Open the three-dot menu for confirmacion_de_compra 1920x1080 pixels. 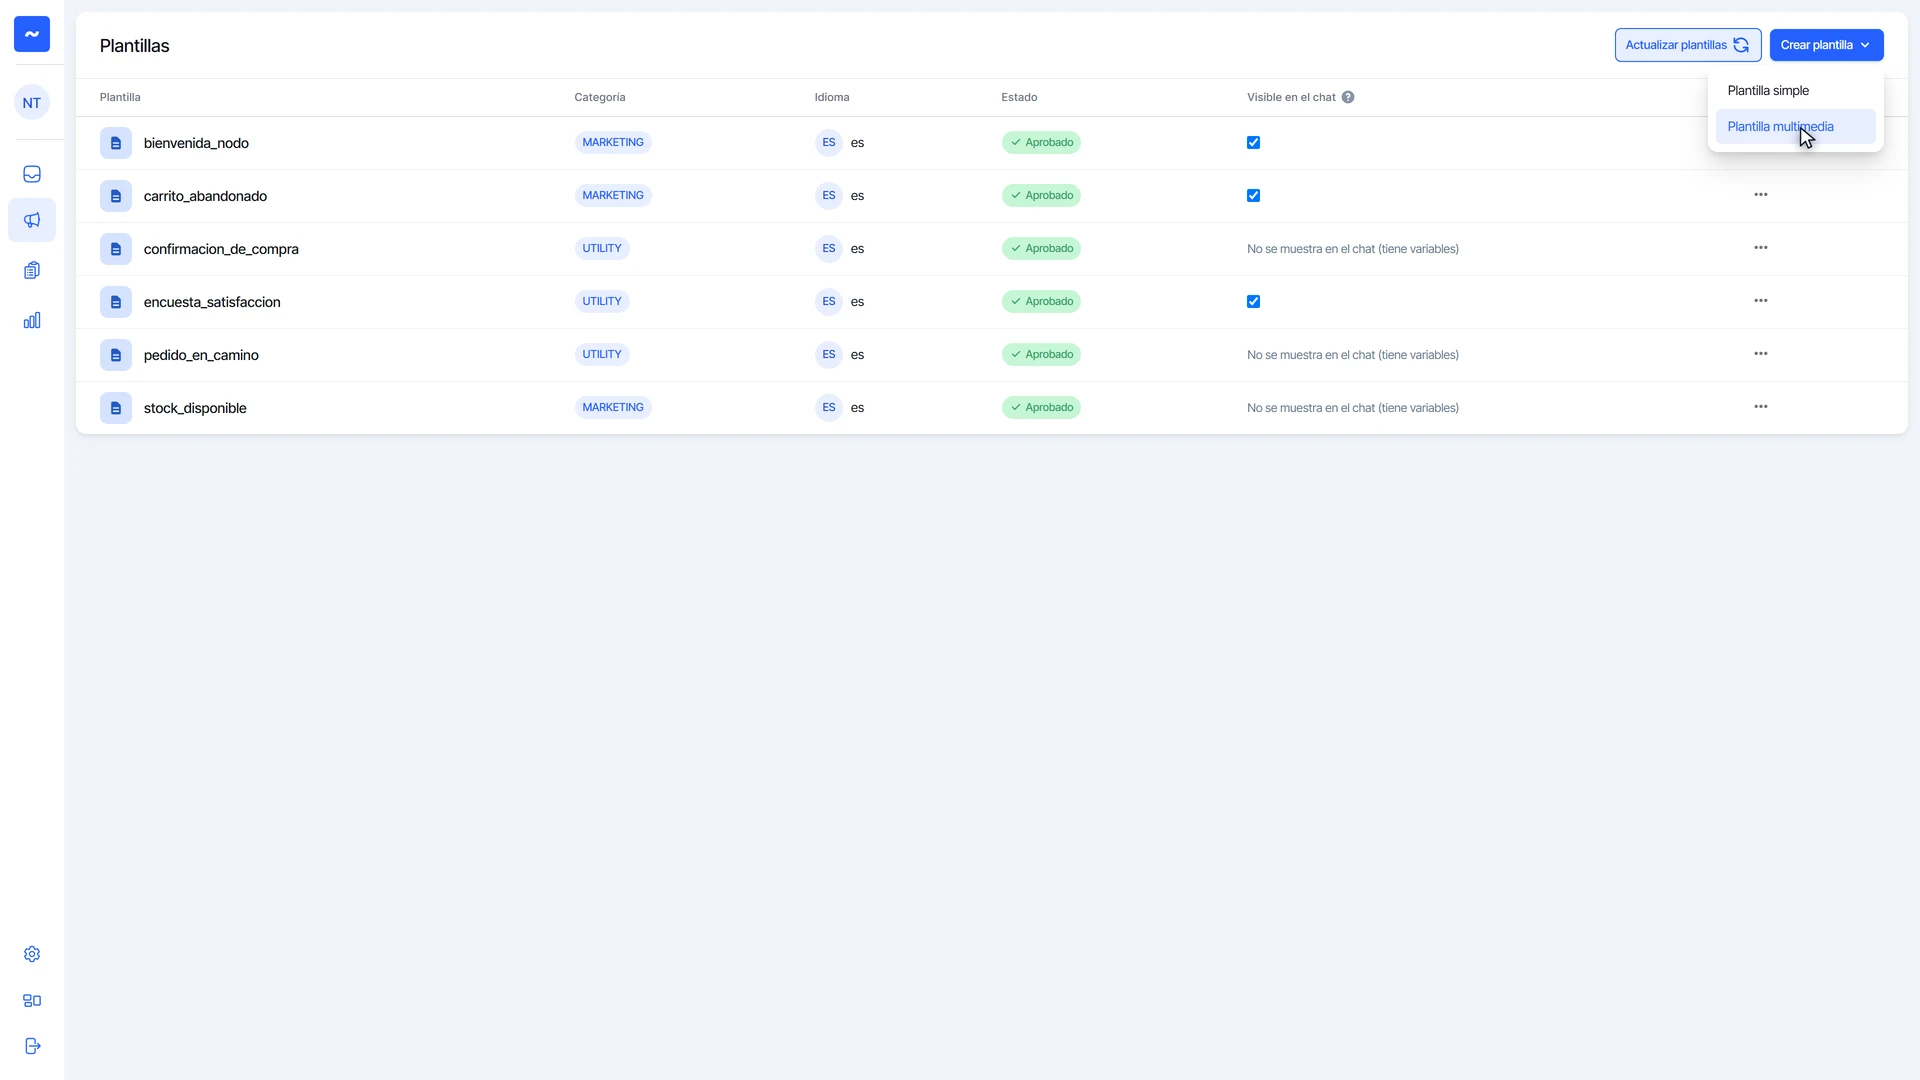pos(1761,248)
